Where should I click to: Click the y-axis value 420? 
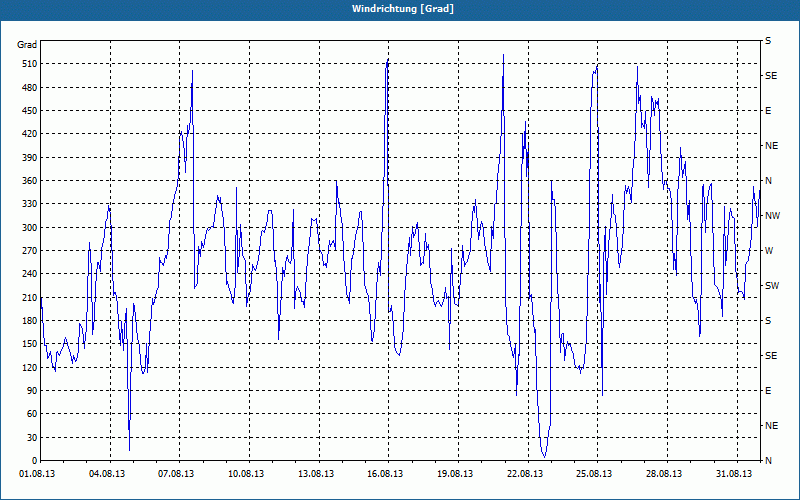click(x=28, y=134)
